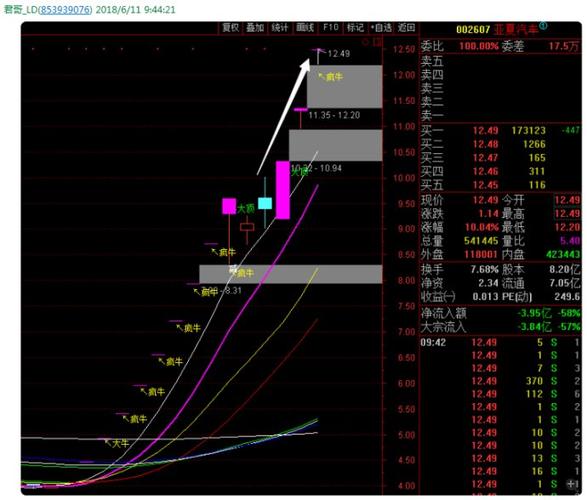Open F10 company info
The image size is (587, 500).
click(x=331, y=28)
